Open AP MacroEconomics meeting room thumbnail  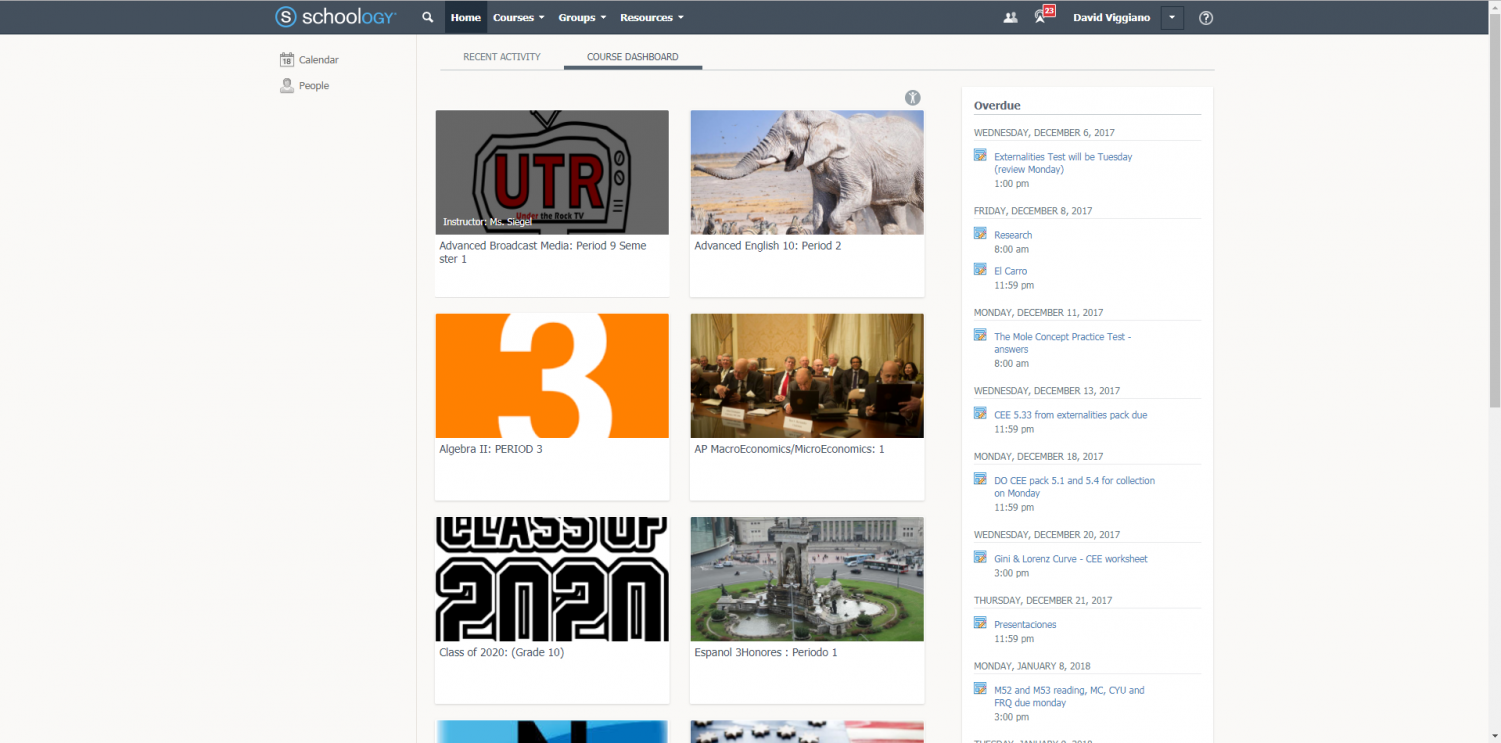(807, 376)
